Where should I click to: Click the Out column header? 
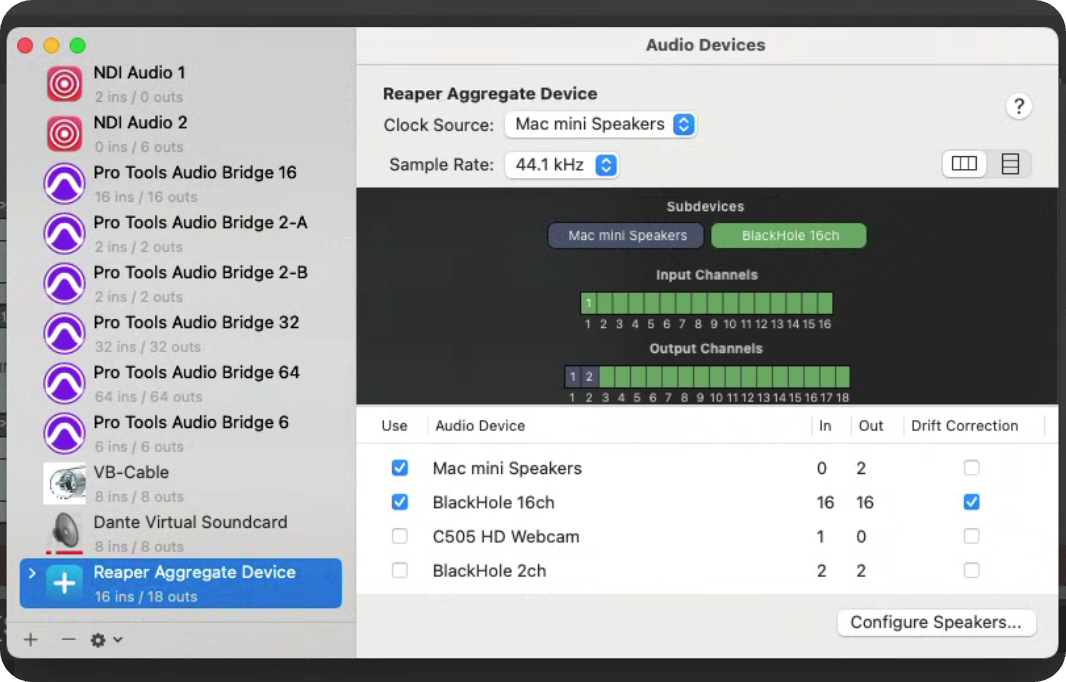click(x=871, y=426)
